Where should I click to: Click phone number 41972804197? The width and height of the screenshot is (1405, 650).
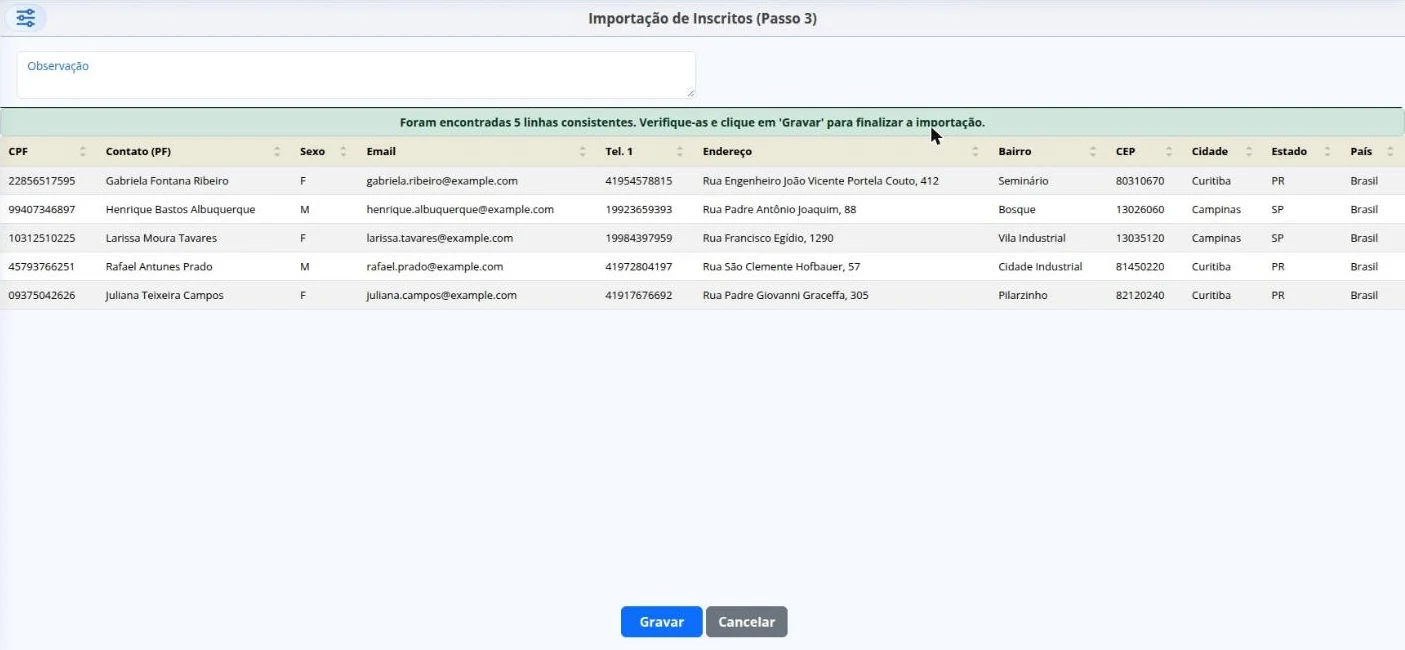639,267
